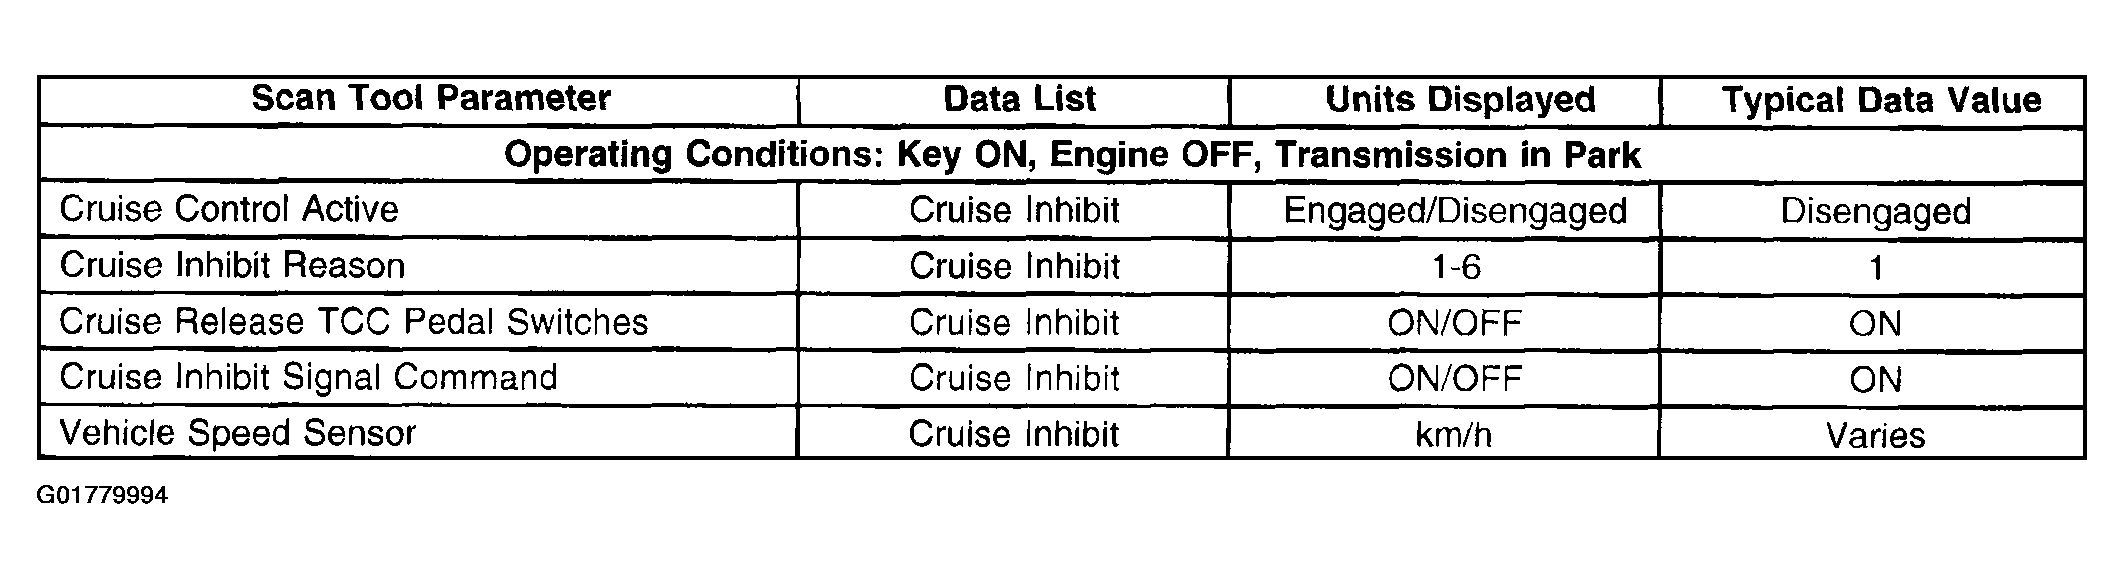This screenshot has width=2124, height=579.
Task: Click the typical value 1 cell
Action: point(1876,268)
